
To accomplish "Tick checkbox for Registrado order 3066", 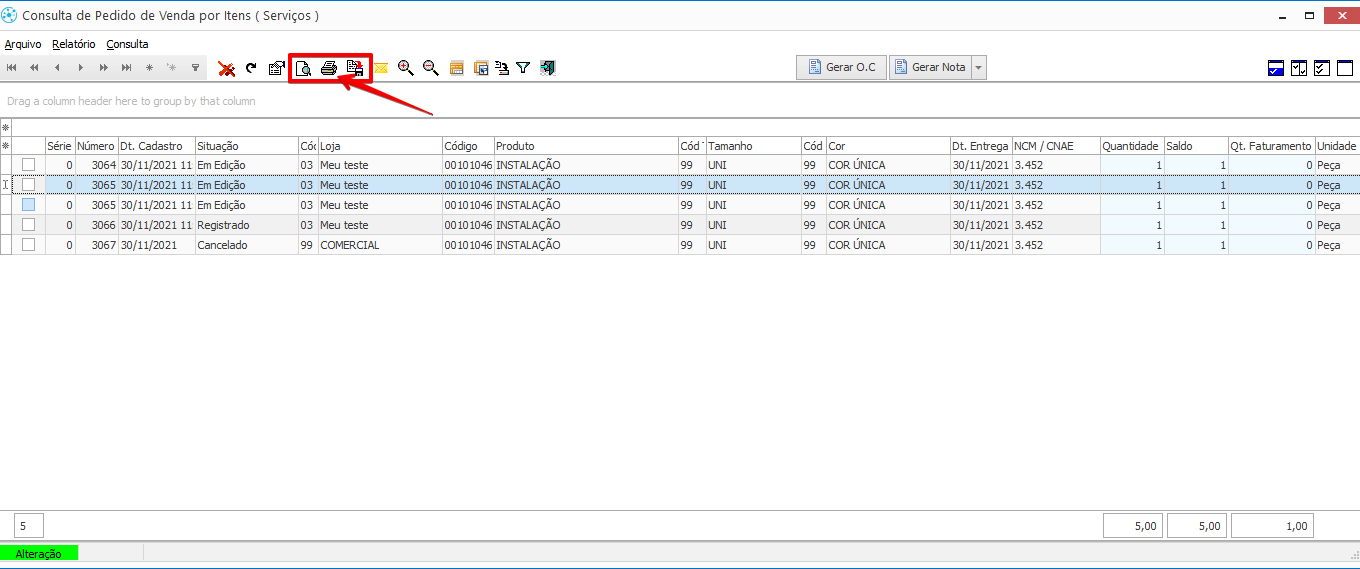I will pos(28,225).
